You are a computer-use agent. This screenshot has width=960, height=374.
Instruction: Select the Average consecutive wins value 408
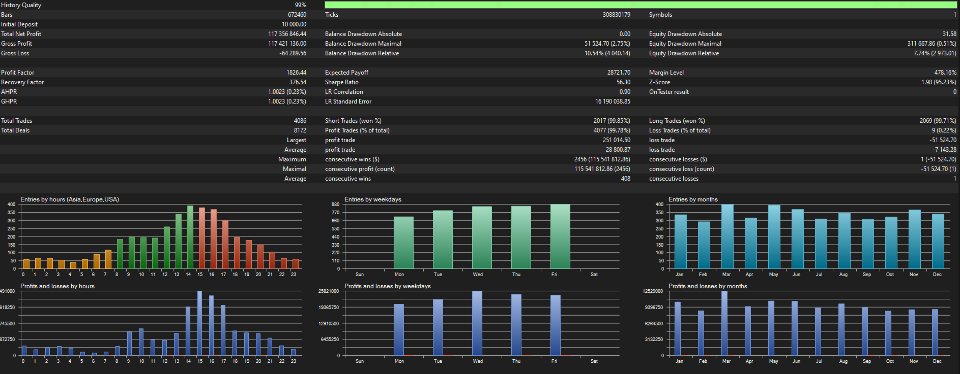627,179
